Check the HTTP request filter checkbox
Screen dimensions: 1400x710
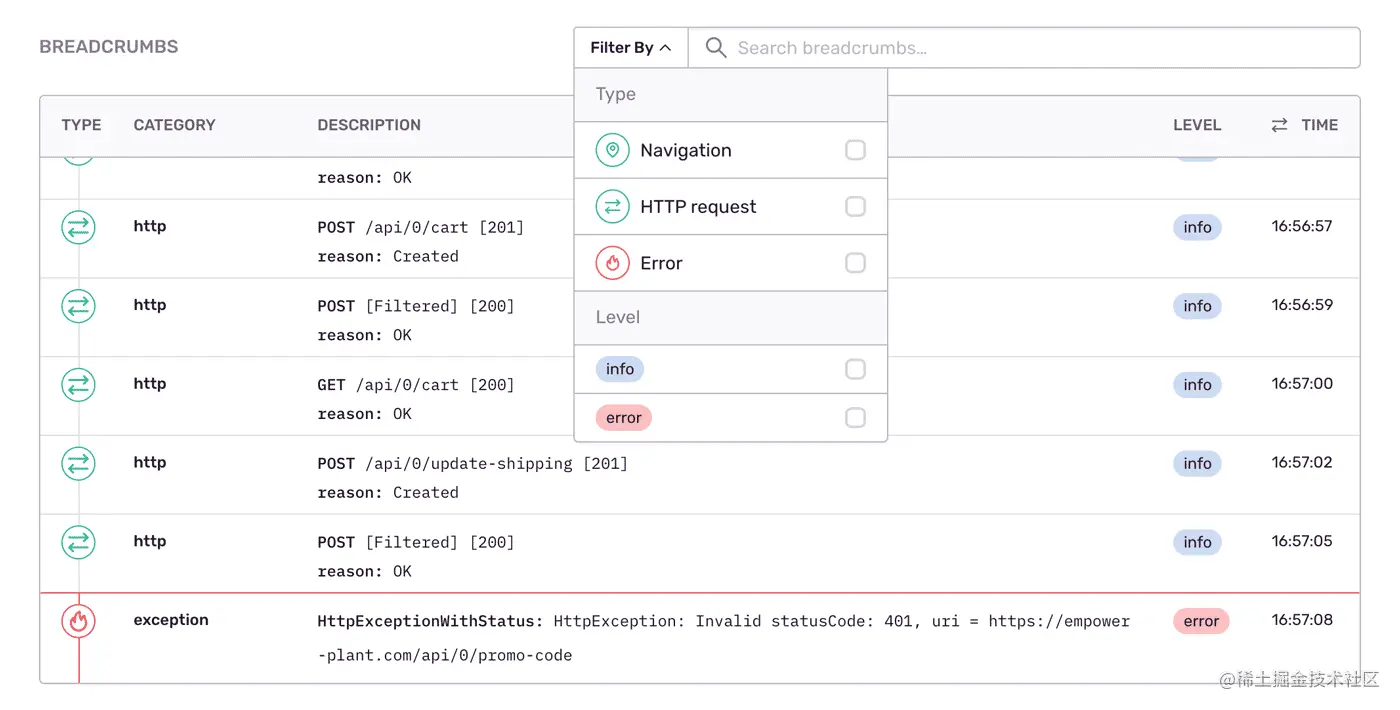pyautogui.click(x=855, y=207)
